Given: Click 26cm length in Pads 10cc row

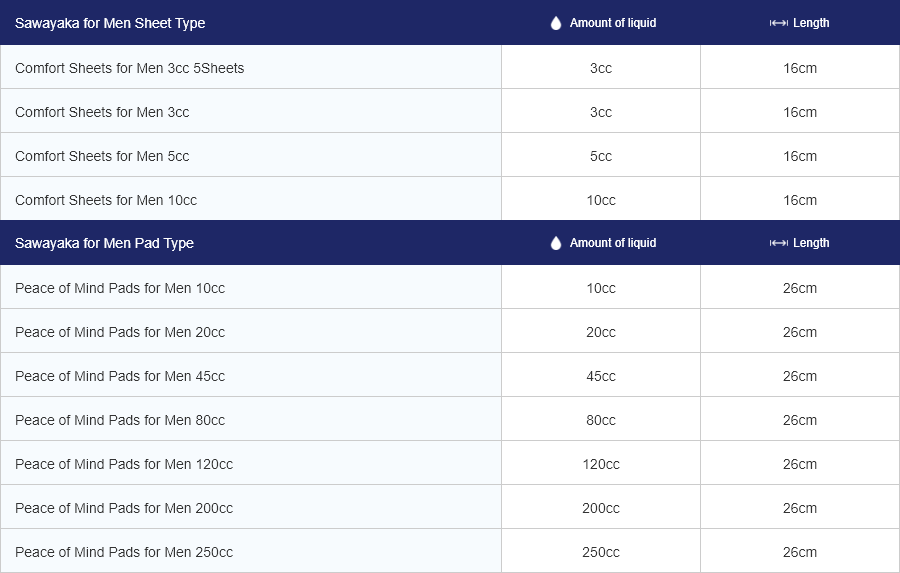Looking at the screenshot, I should point(800,288).
